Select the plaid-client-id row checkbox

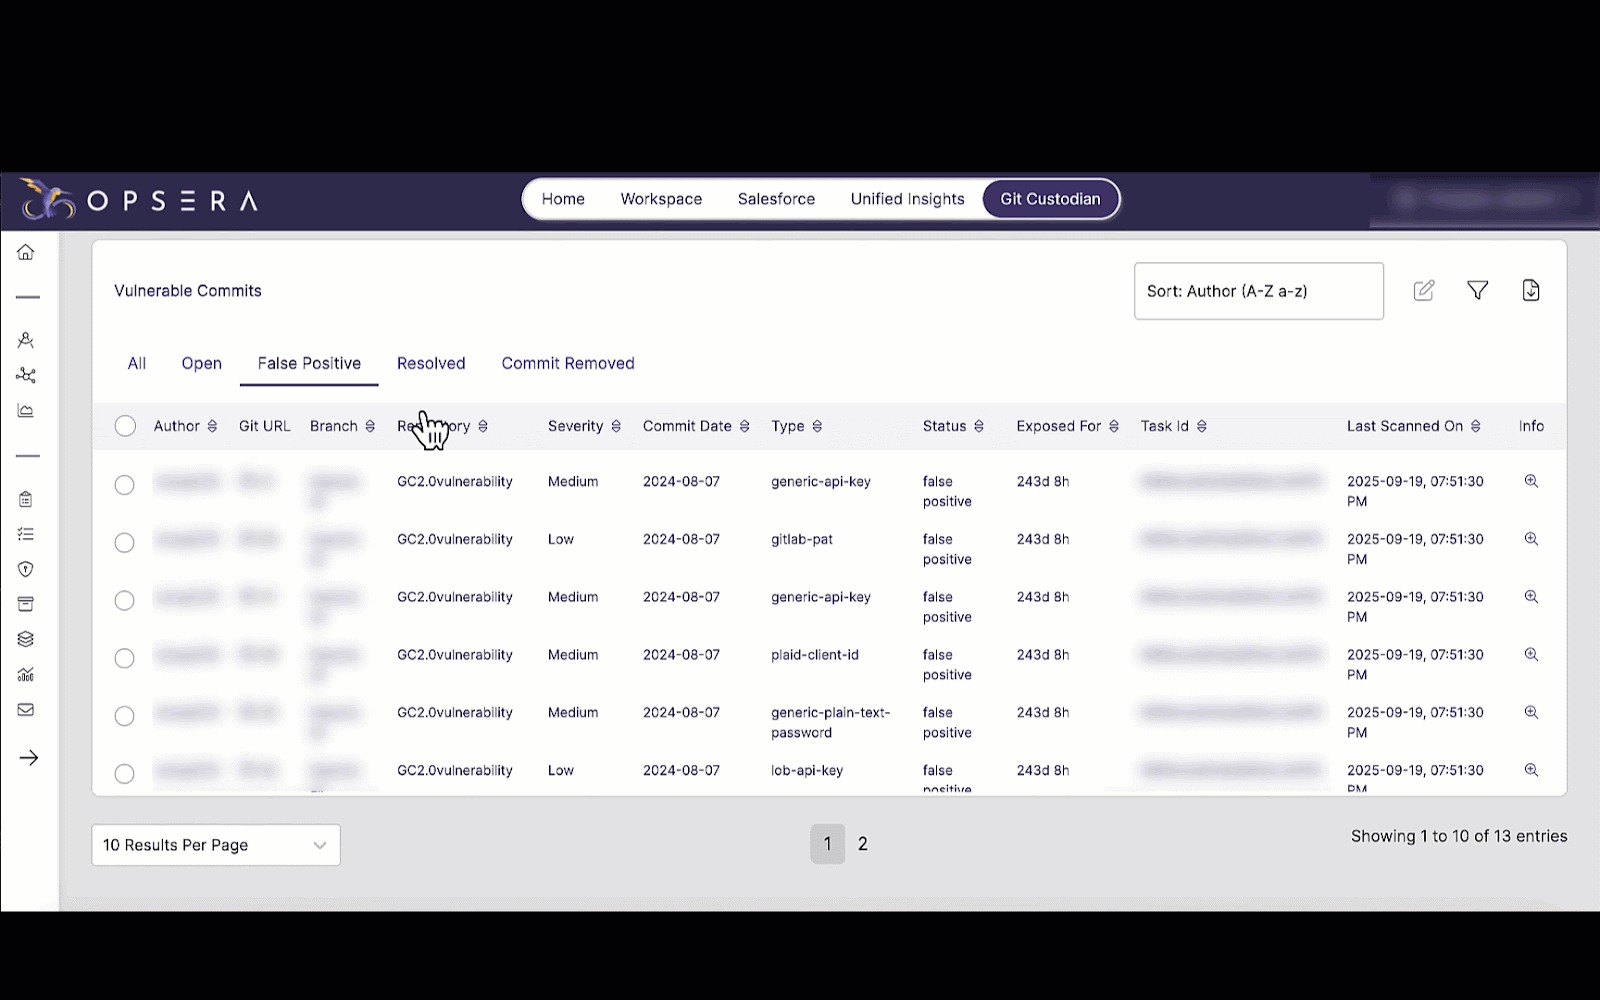pos(124,658)
